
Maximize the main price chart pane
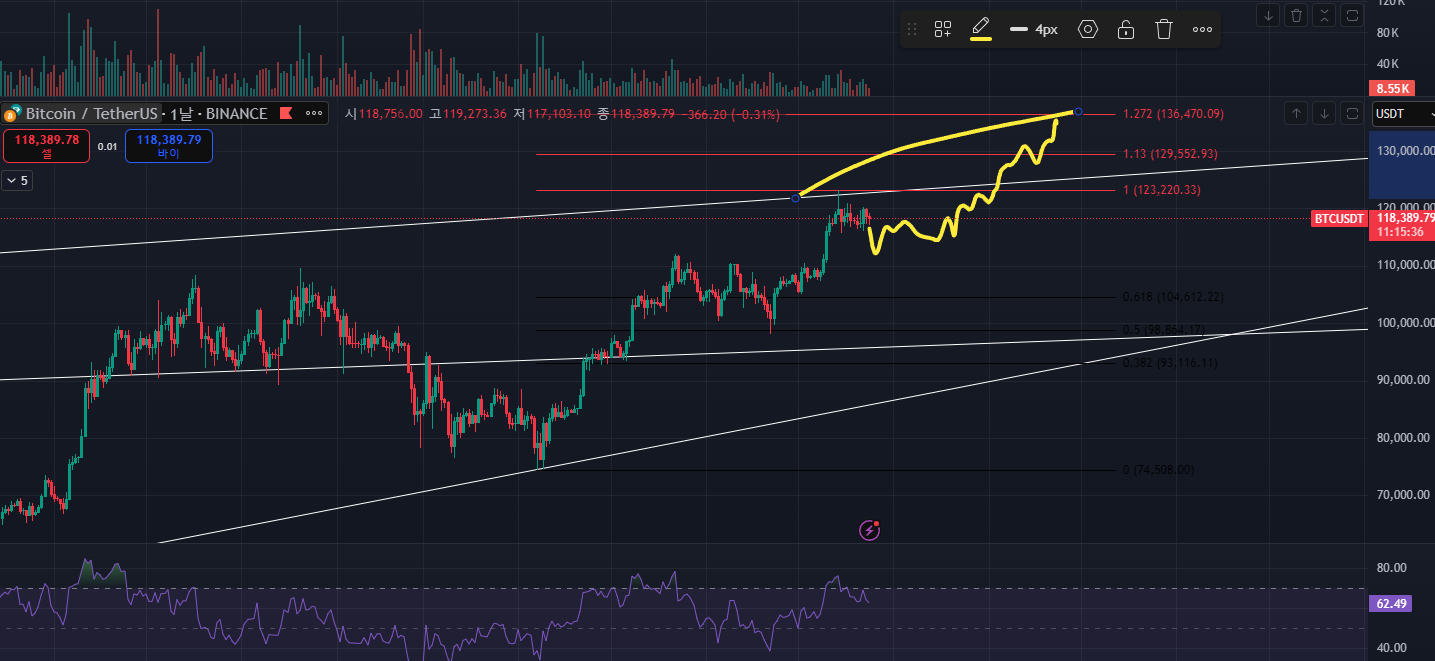1352,113
